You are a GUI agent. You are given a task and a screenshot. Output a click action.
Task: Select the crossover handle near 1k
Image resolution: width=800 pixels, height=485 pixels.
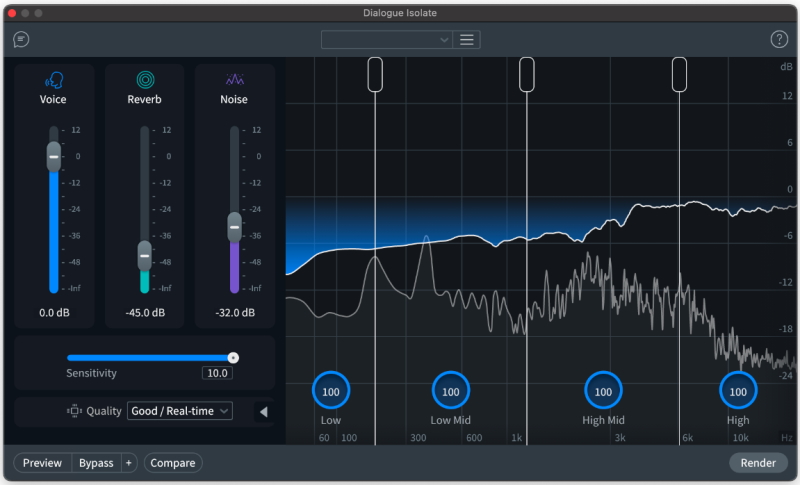(527, 74)
